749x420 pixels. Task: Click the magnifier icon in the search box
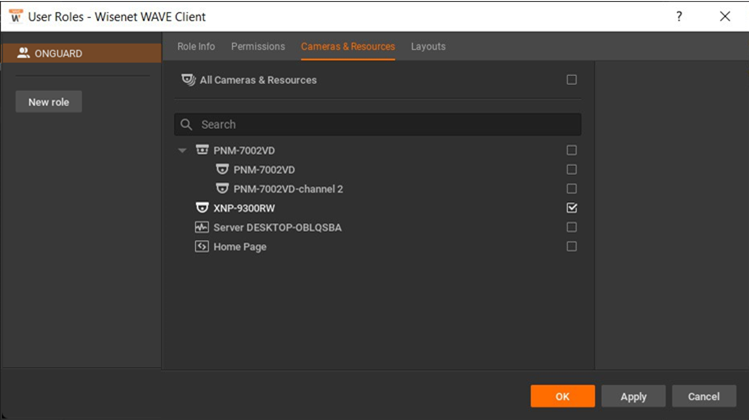[x=186, y=125]
